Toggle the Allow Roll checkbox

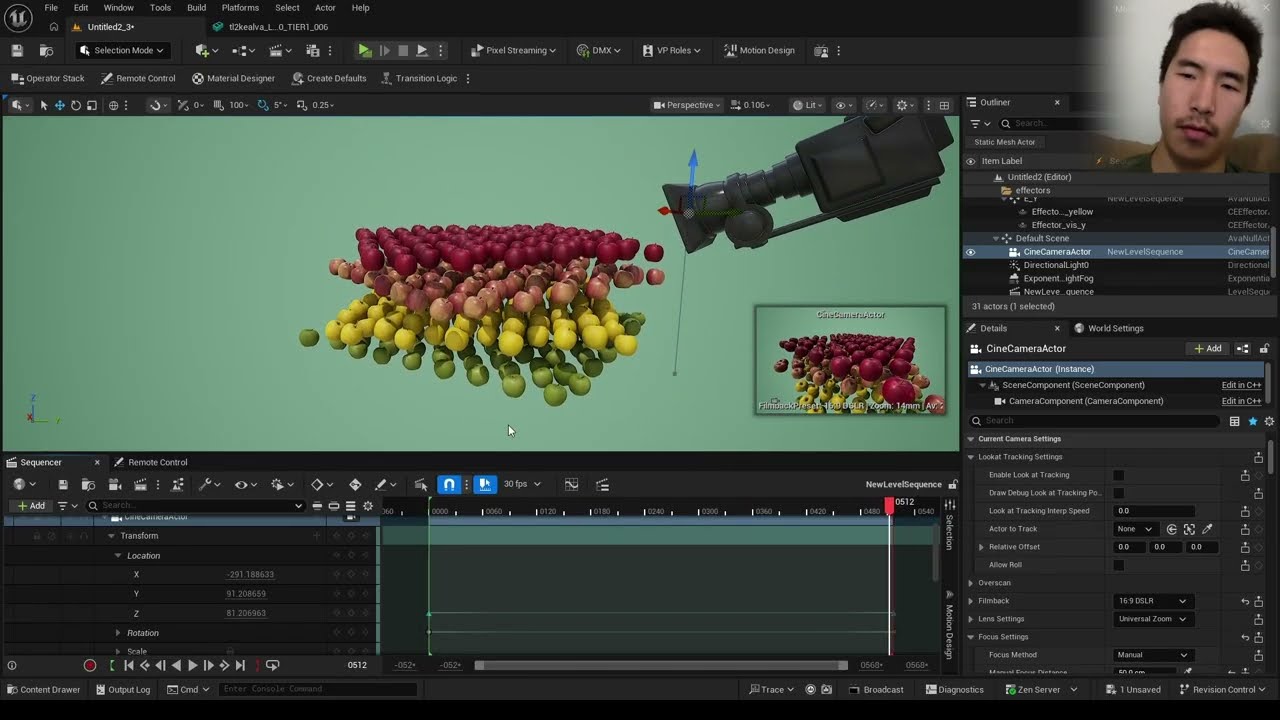(1118, 565)
